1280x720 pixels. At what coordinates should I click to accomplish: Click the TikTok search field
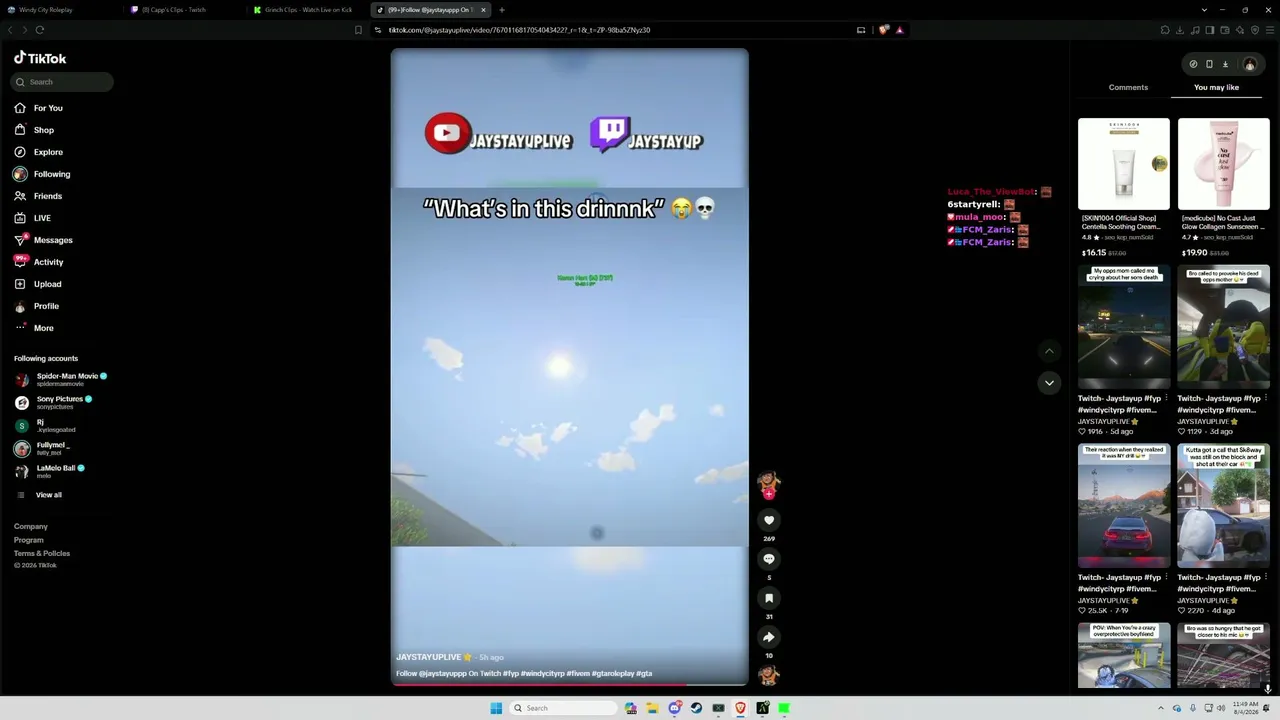click(64, 82)
